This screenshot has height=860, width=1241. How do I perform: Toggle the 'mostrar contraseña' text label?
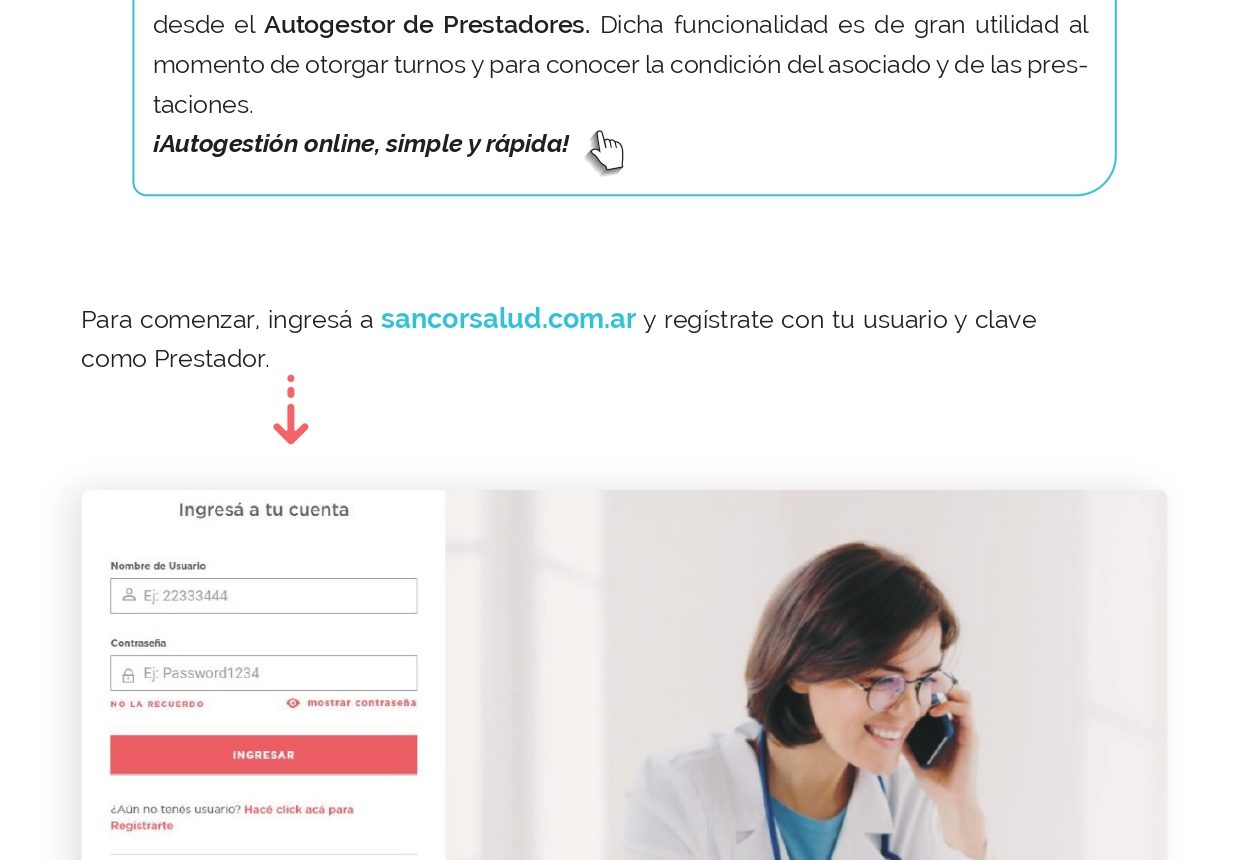click(361, 703)
